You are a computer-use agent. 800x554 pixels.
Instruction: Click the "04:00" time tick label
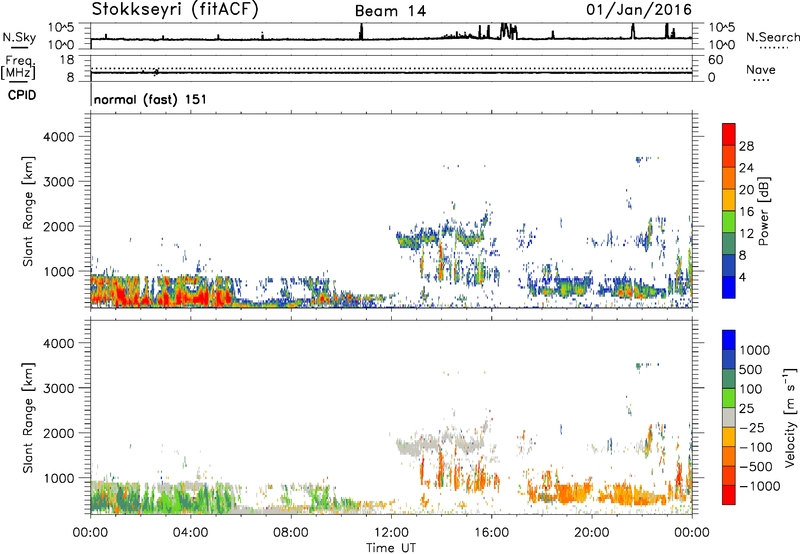(191, 533)
